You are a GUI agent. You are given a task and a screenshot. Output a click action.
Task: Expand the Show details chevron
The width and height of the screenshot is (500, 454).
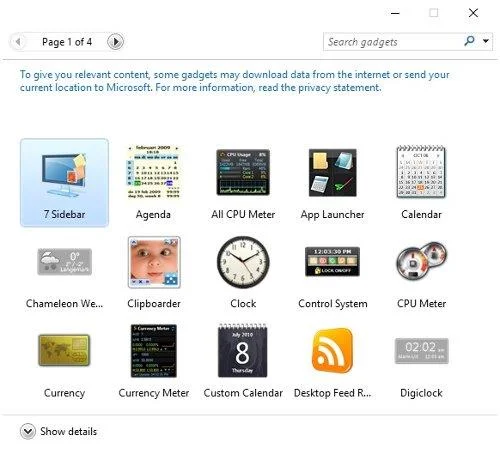(x=28, y=431)
